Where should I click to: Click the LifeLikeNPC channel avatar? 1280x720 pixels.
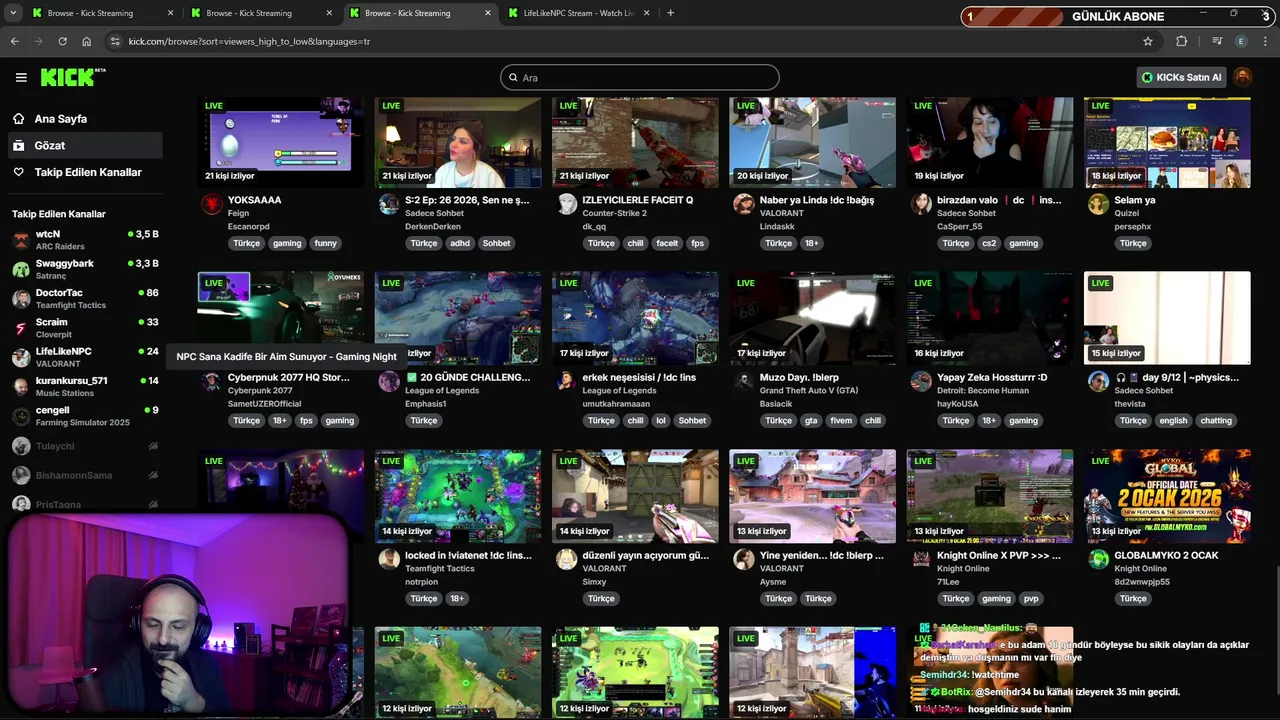(x=21, y=357)
